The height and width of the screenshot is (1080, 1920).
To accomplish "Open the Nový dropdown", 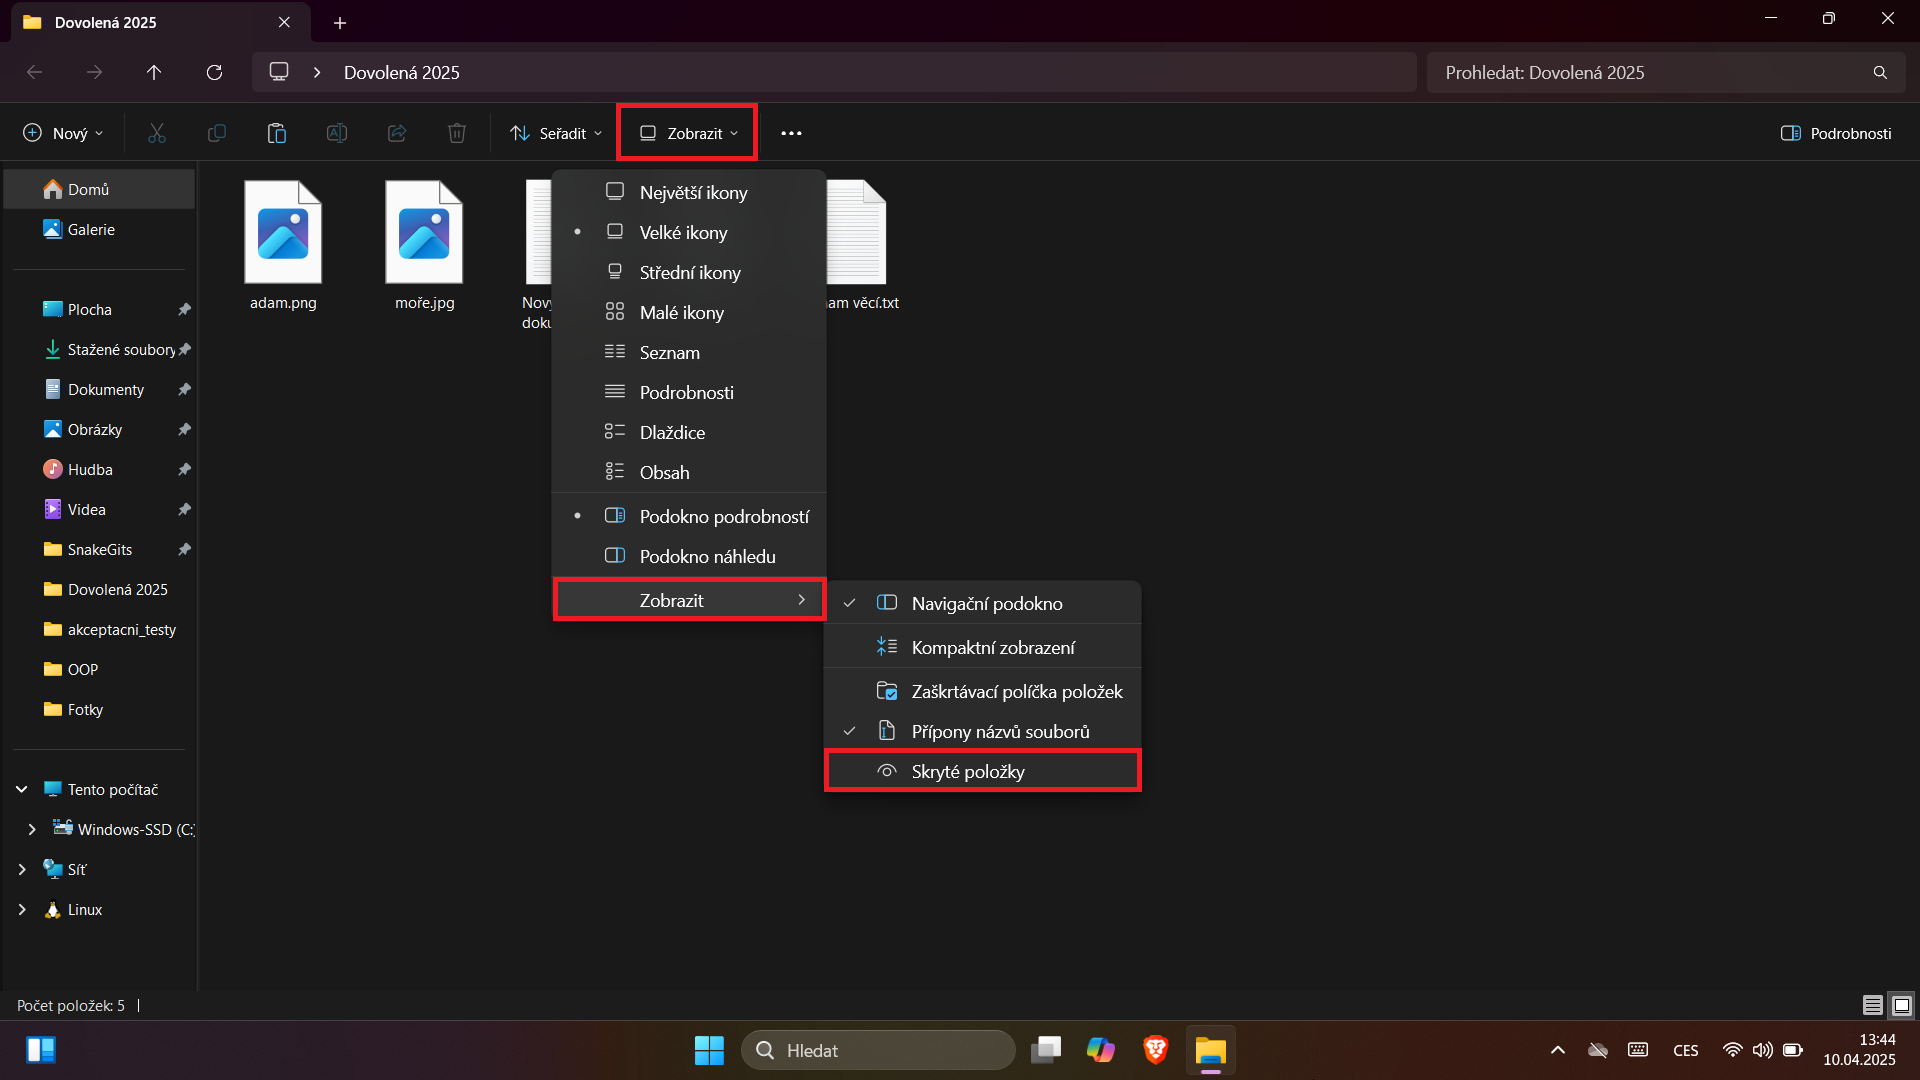I will coord(62,132).
